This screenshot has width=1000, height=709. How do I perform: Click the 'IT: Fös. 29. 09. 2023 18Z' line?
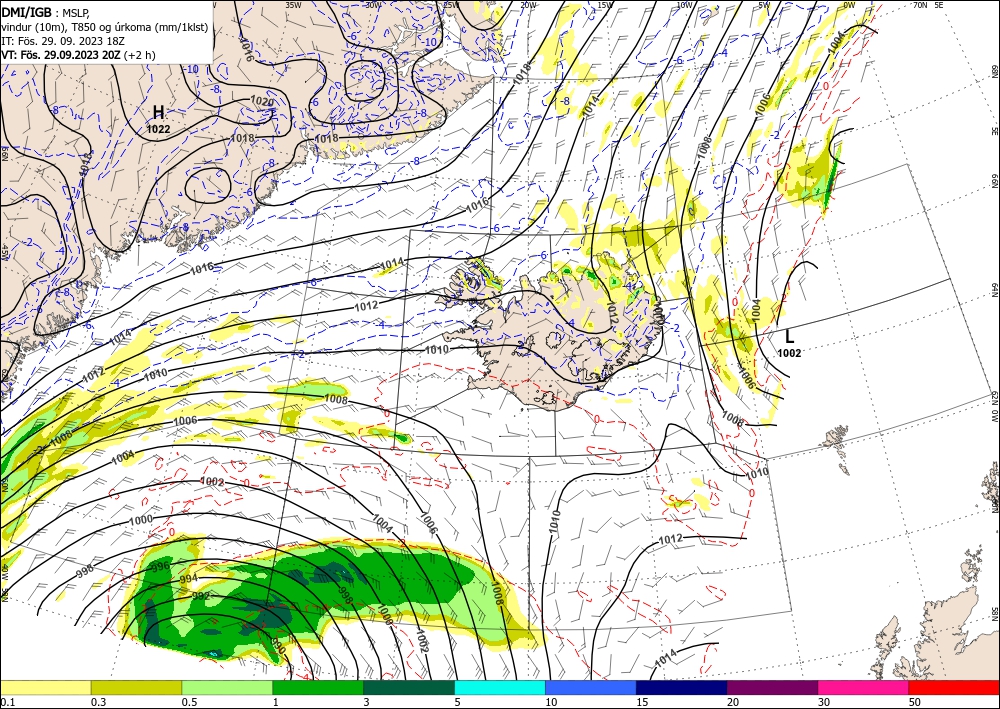click(63, 41)
